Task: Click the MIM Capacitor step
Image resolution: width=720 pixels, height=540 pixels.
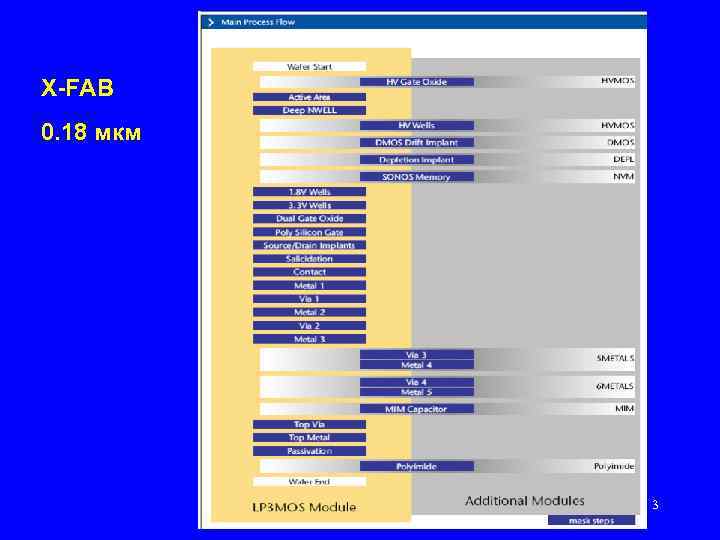Action: pos(416,409)
